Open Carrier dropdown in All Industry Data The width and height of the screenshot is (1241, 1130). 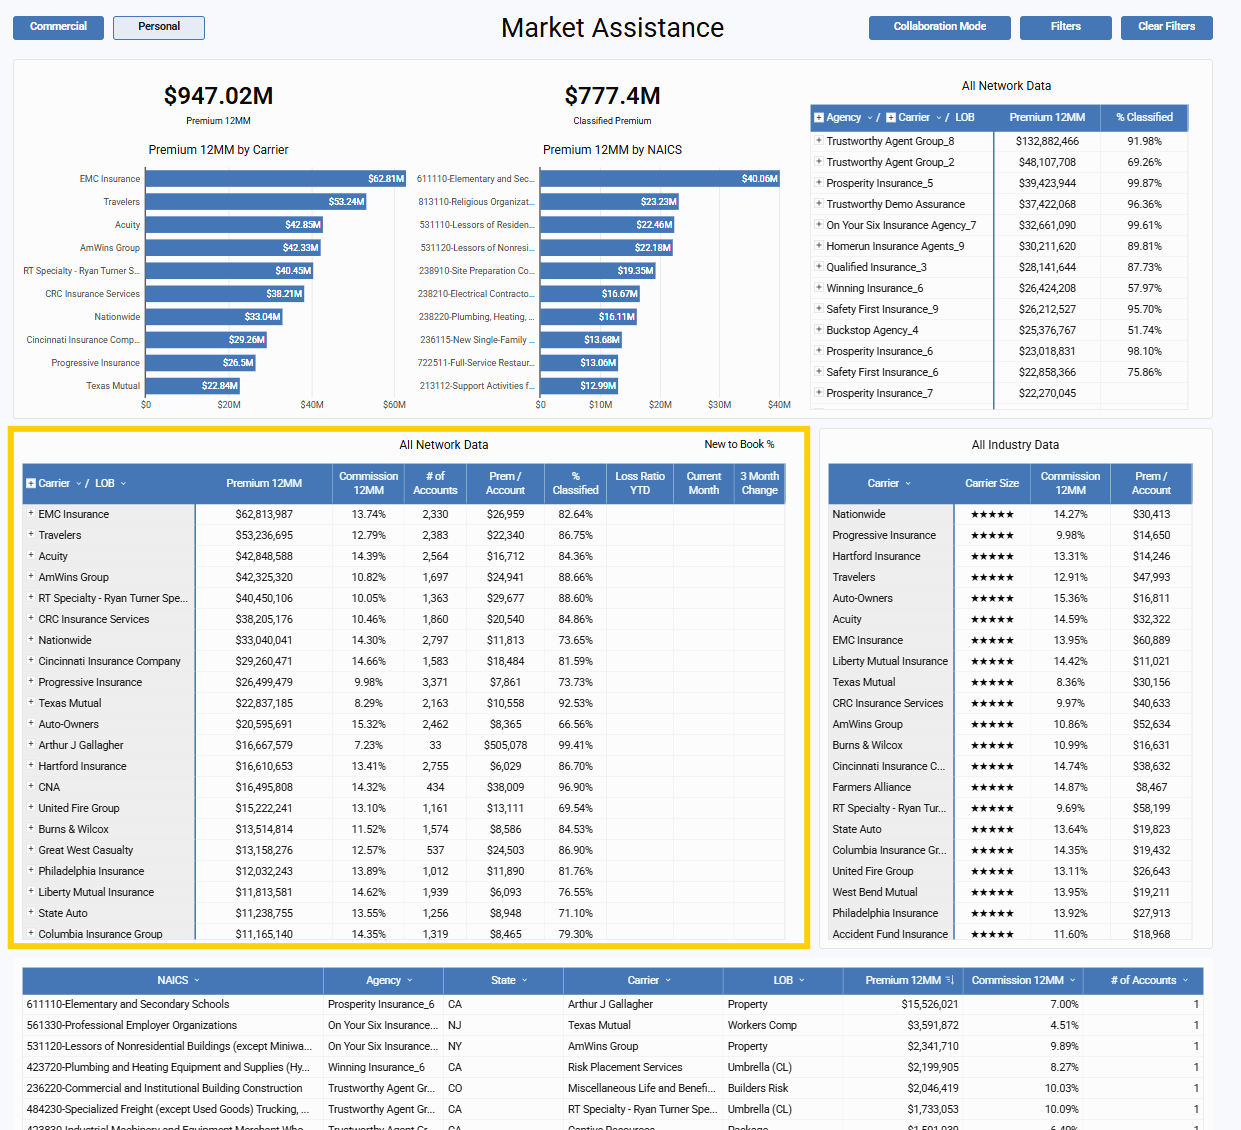click(908, 484)
